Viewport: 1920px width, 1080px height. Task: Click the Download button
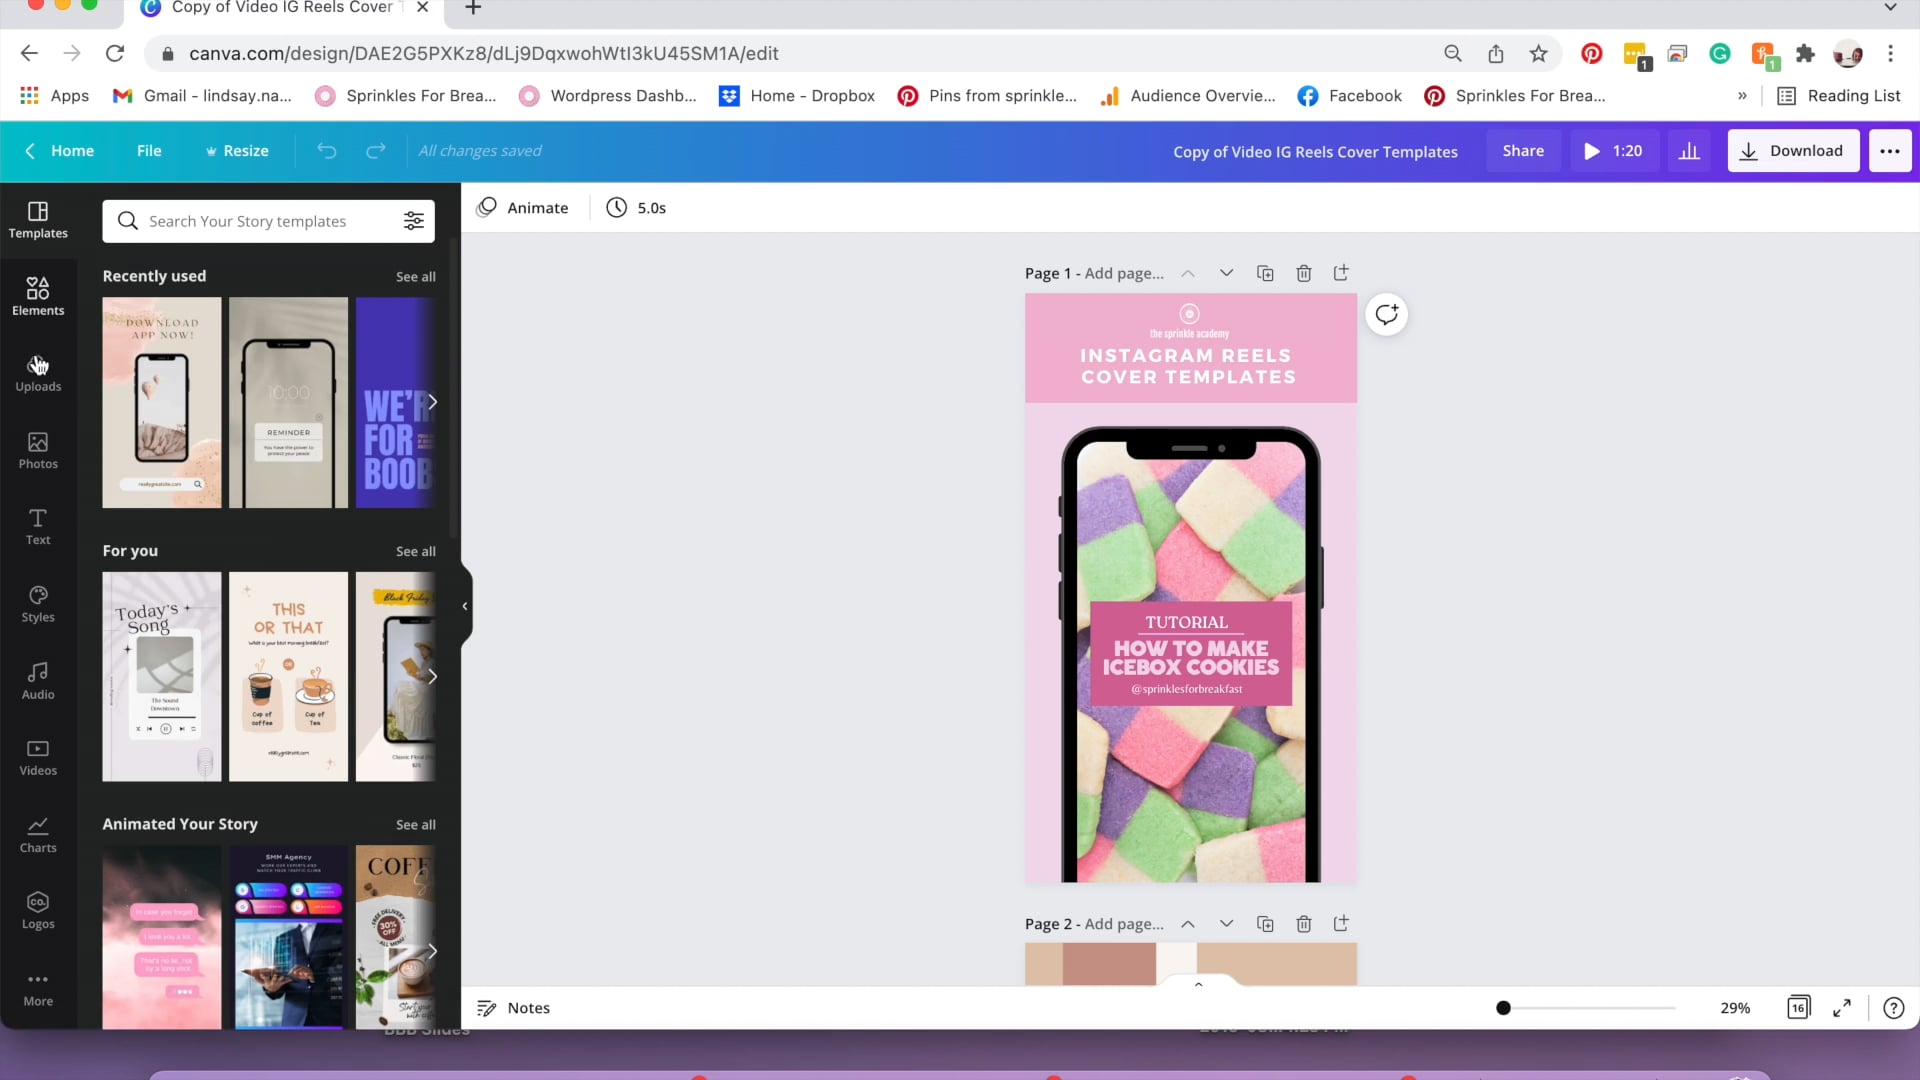[1793, 150]
